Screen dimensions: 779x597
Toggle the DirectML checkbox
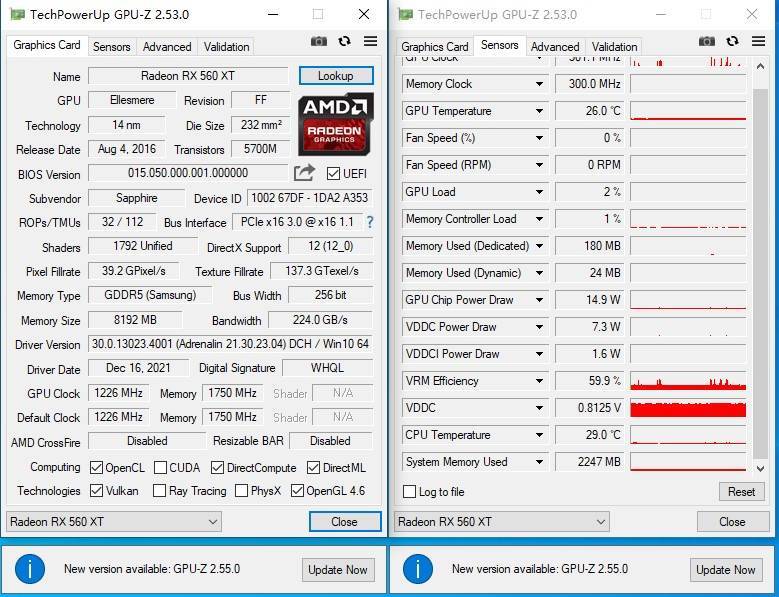click(x=313, y=467)
